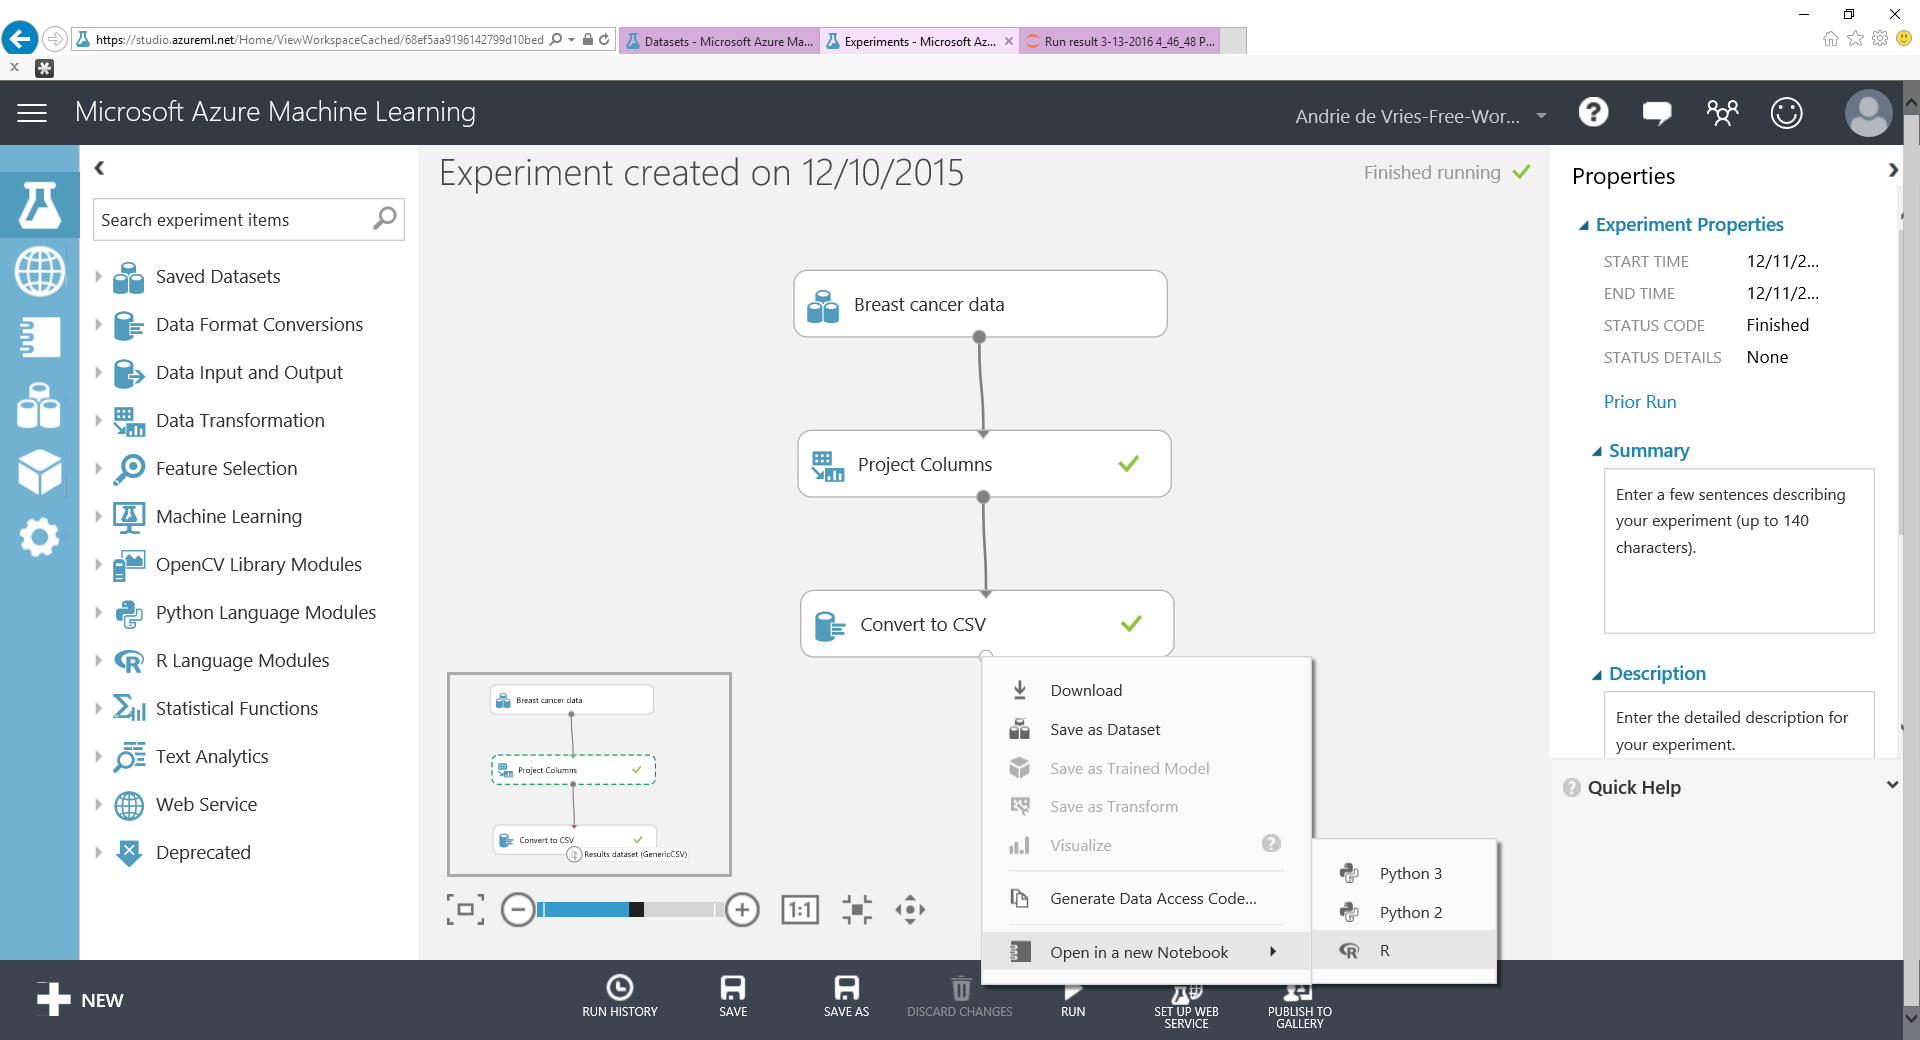Select the Breast cancer data module
Image resolution: width=1920 pixels, height=1040 pixels.
(980, 304)
